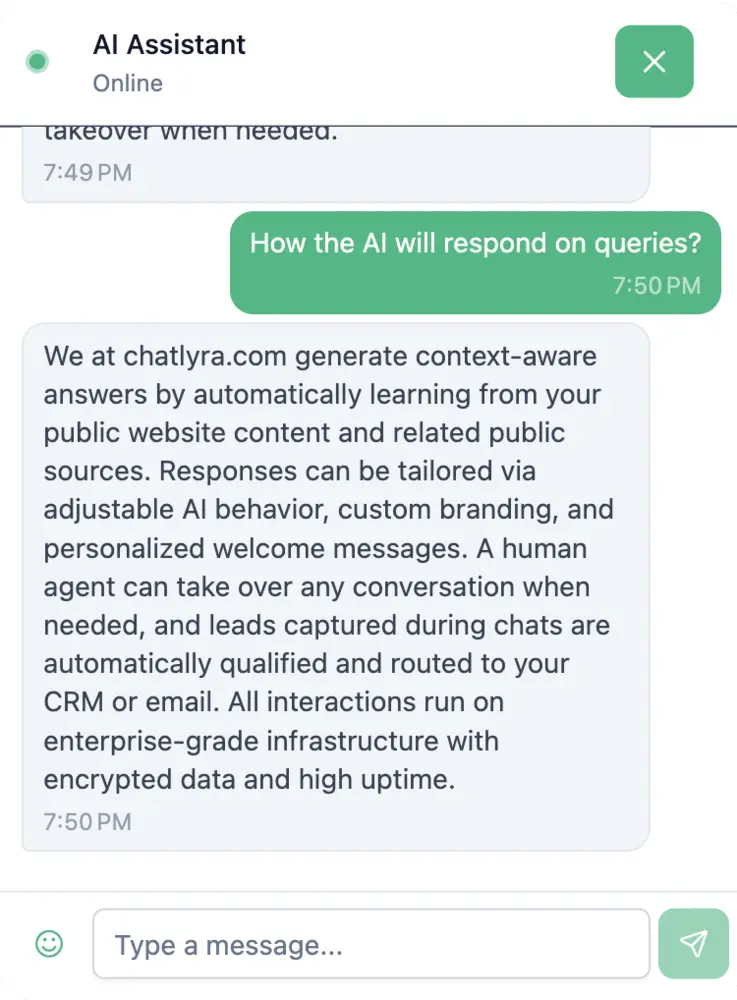Image resolution: width=737 pixels, height=1000 pixels.
Task: Click "encrypted data and high uptime" text
Action: point(249,780)
